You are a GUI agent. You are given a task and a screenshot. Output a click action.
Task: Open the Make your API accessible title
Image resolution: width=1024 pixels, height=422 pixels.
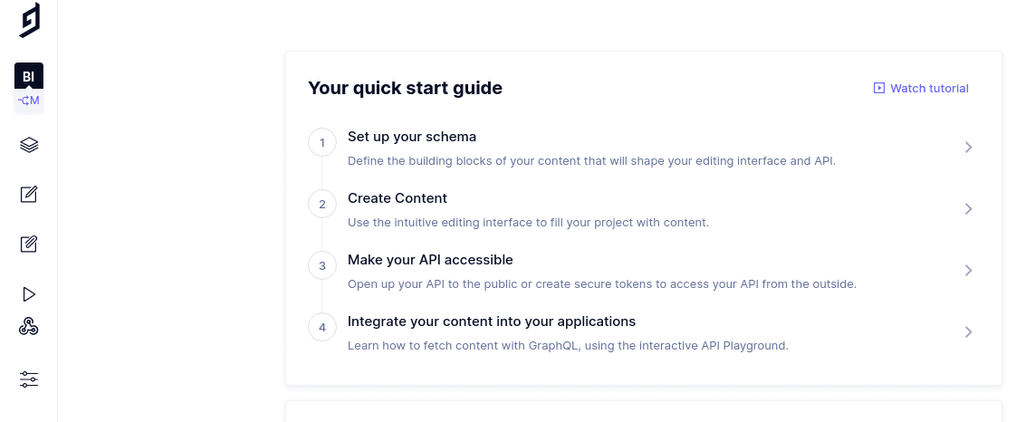coord(430,260)
